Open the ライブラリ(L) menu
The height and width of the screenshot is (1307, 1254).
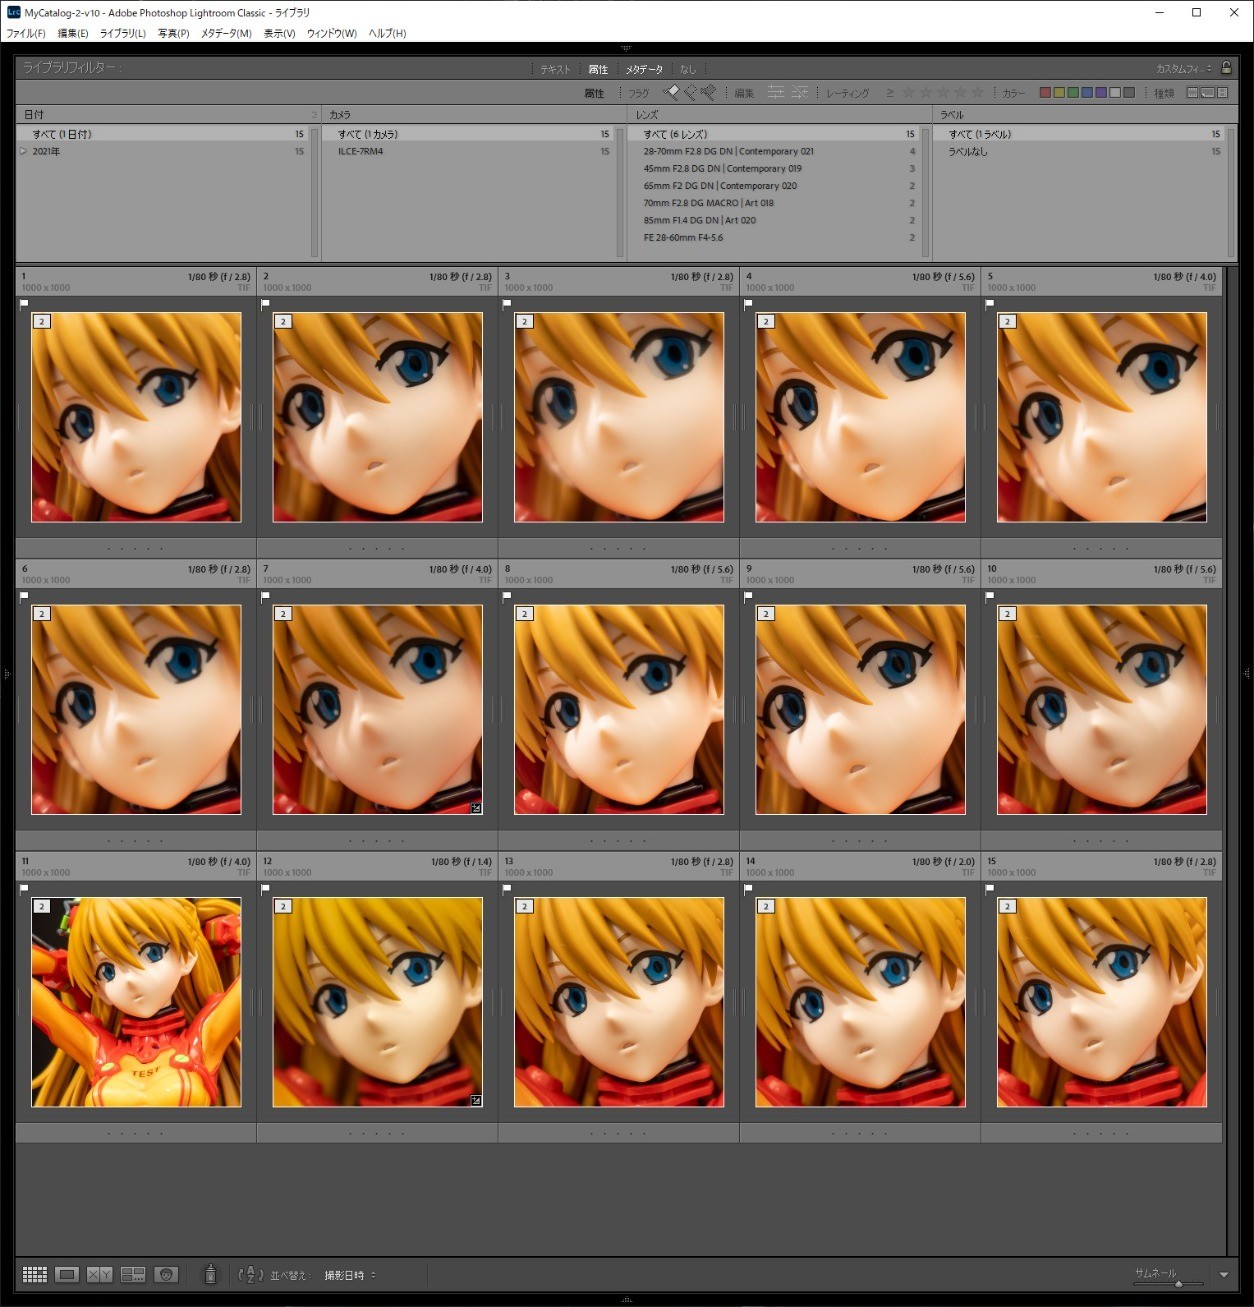click(123, 33)
